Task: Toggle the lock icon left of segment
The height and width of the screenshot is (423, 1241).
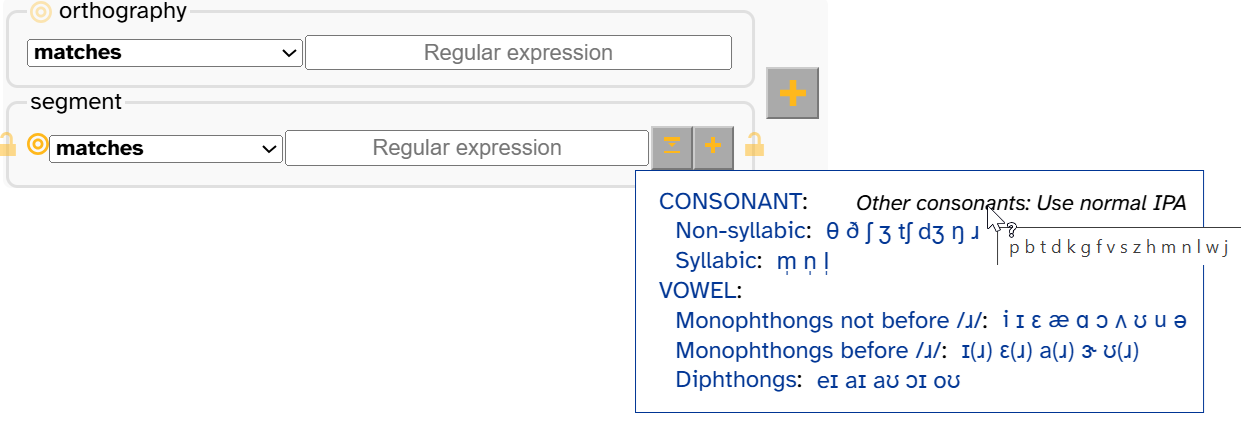Action: (x=6, y=144)
